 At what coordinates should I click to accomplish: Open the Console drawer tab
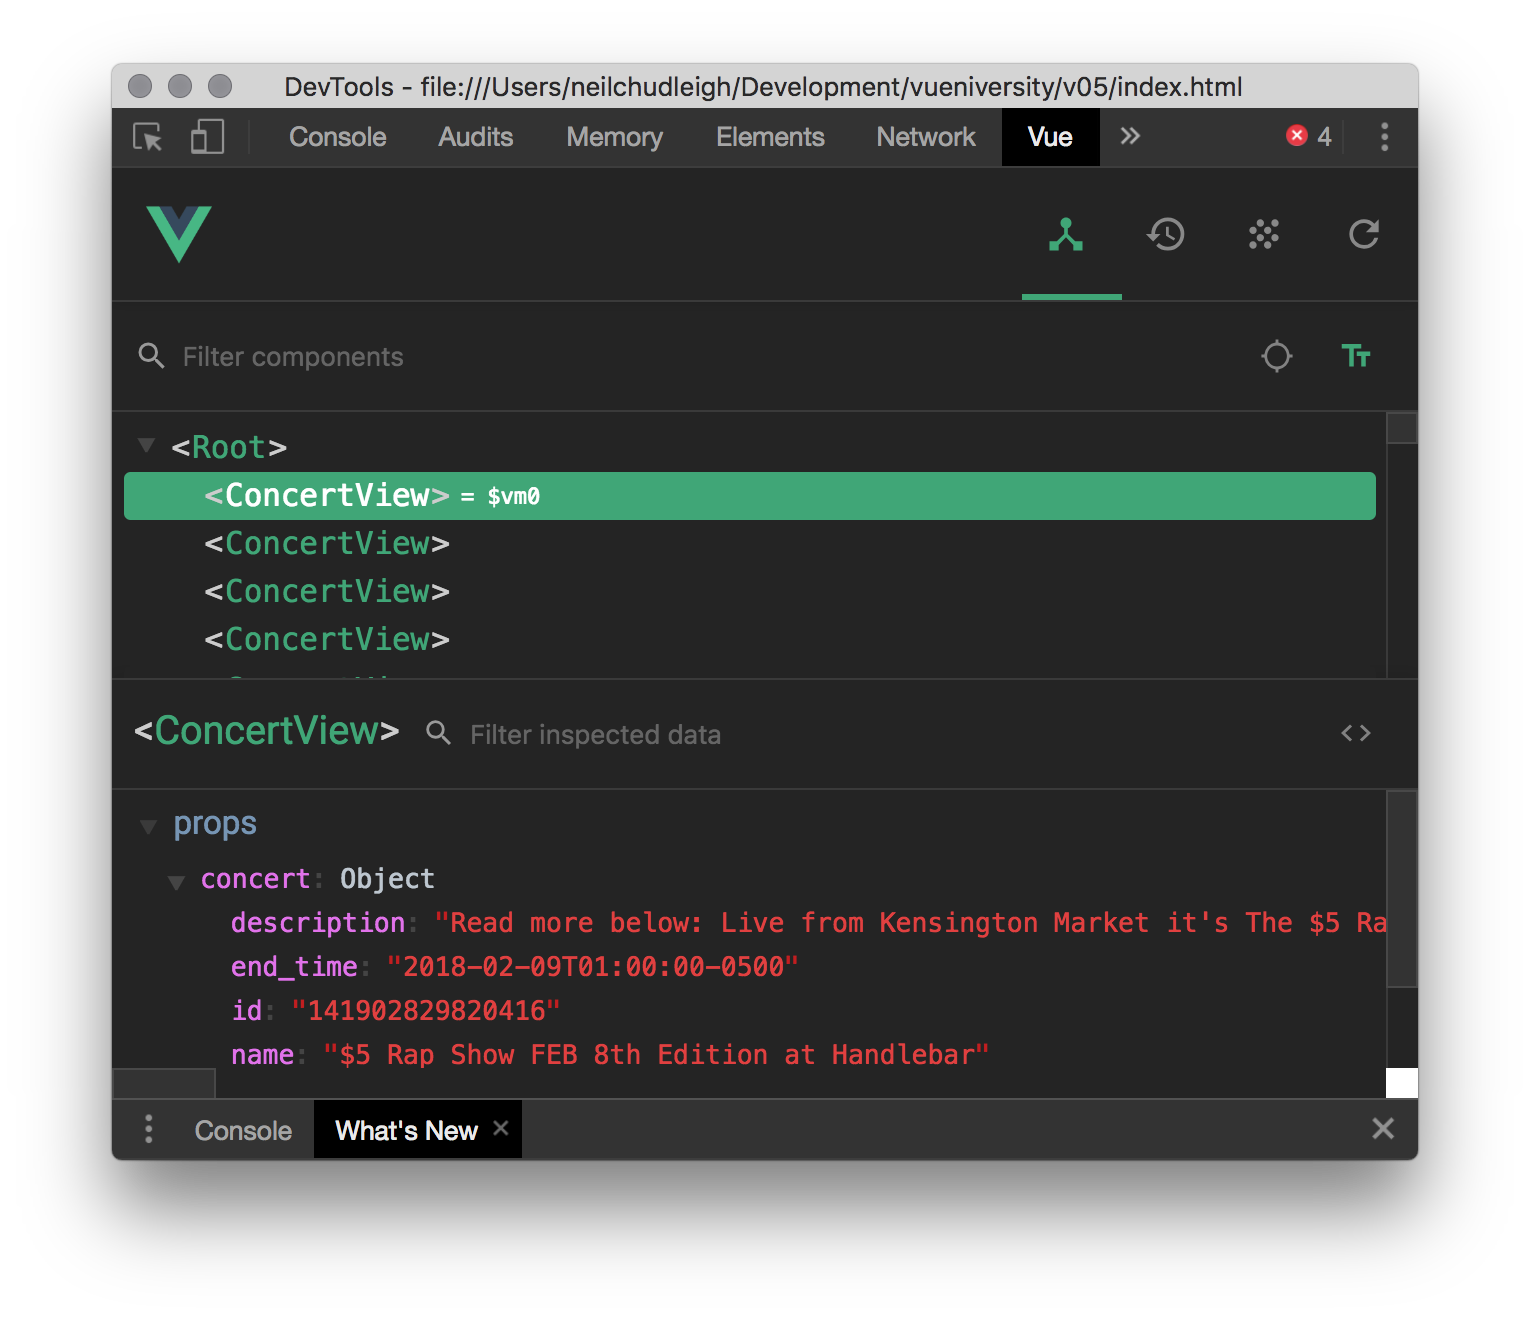coord(242,1130)
